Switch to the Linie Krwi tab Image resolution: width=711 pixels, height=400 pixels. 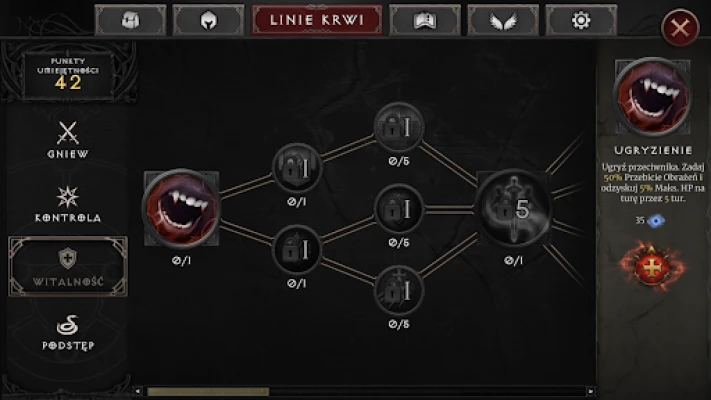pyautogui.click(x=317, y=20)
